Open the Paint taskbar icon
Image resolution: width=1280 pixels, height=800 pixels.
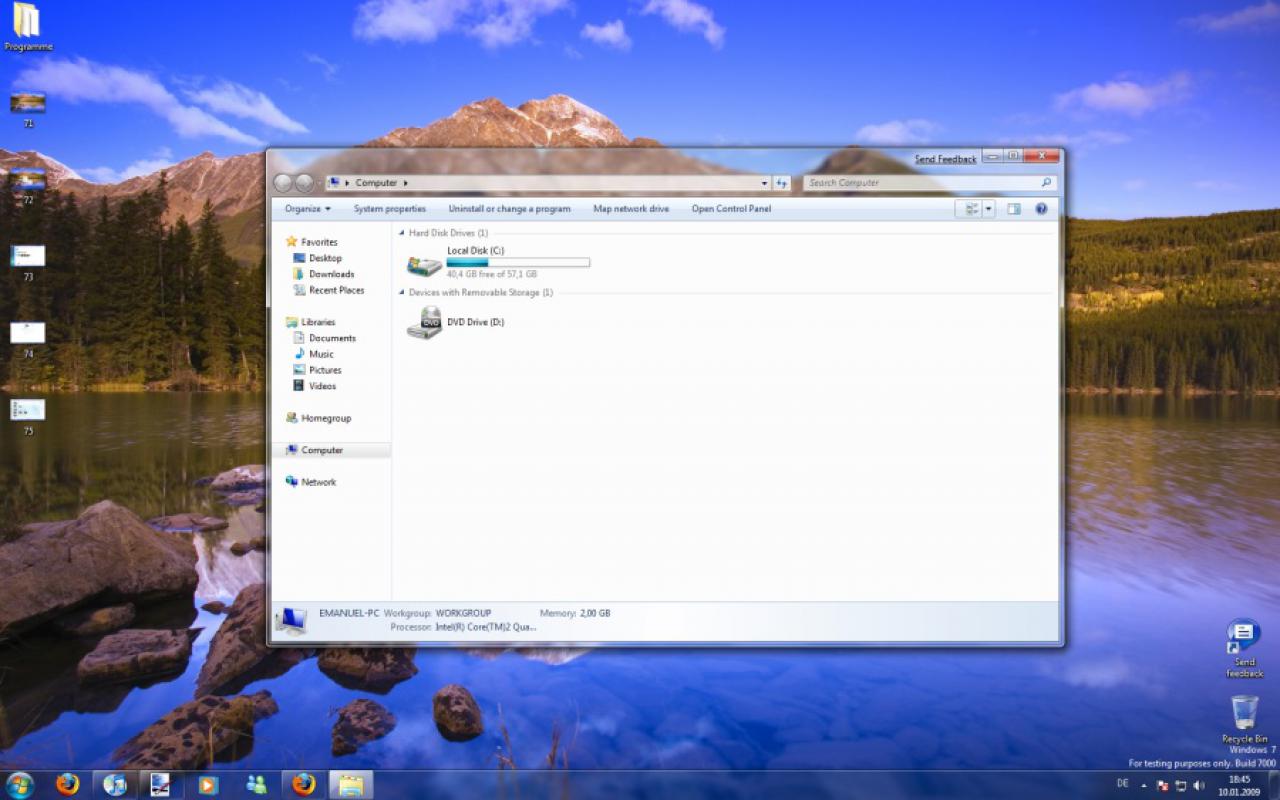160,784
